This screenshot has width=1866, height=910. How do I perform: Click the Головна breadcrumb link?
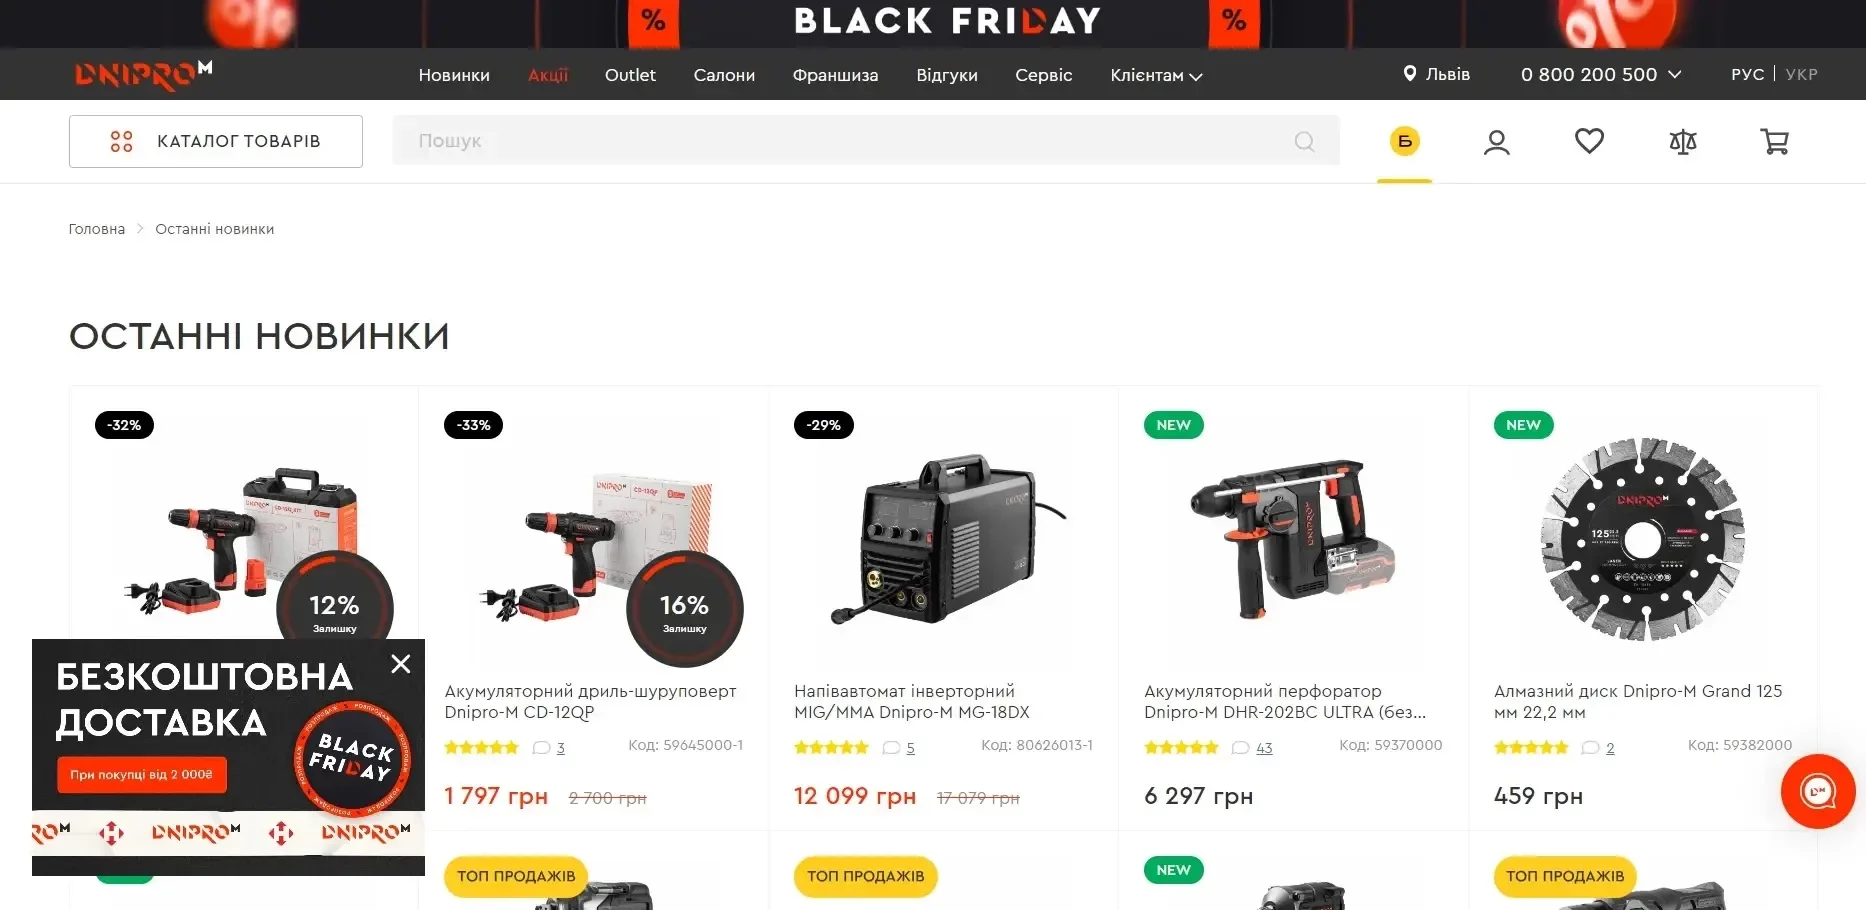[x=97, y=229]
